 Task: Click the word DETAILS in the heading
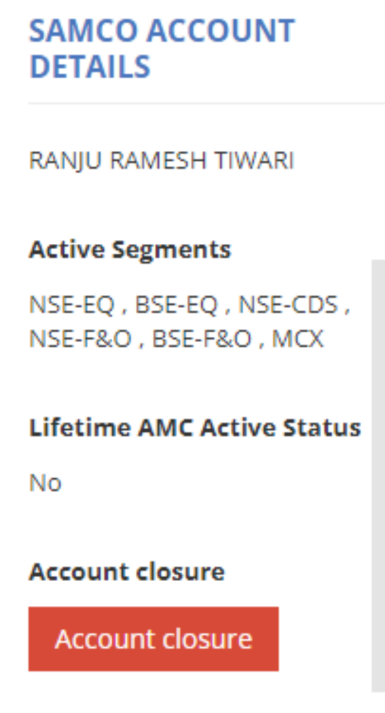click(x=90, y=66)
